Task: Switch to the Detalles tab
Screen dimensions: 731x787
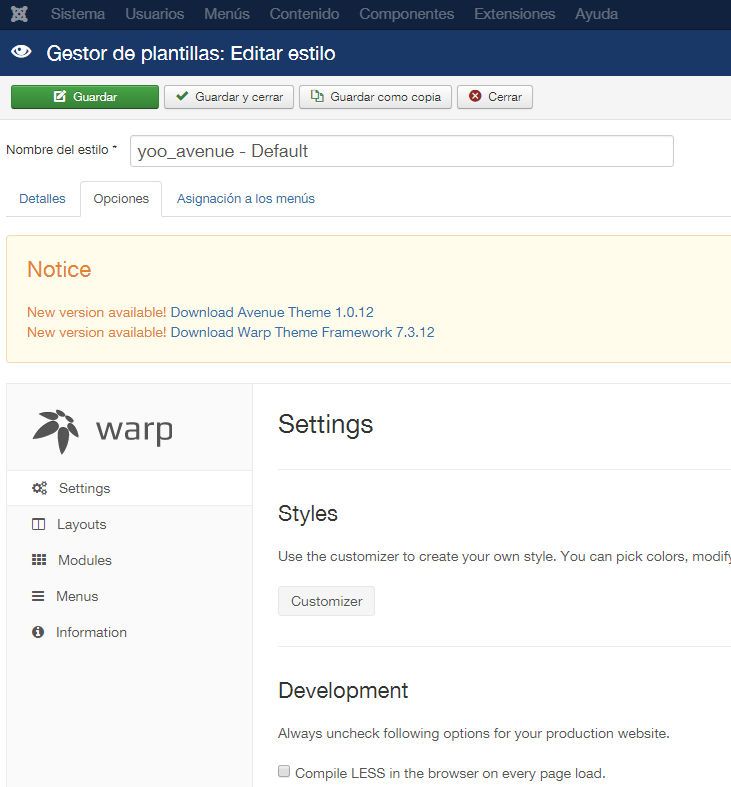Action: tap(42, 199)
